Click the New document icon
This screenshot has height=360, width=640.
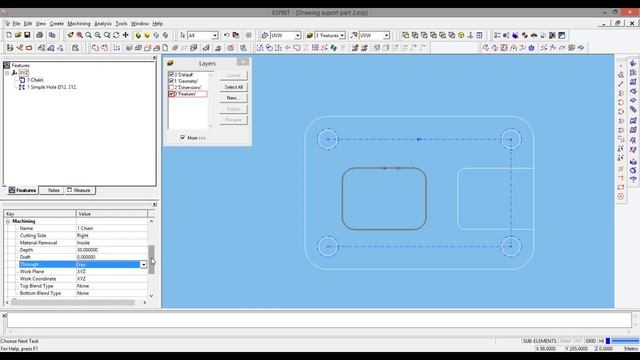click(x=9, y=36)
